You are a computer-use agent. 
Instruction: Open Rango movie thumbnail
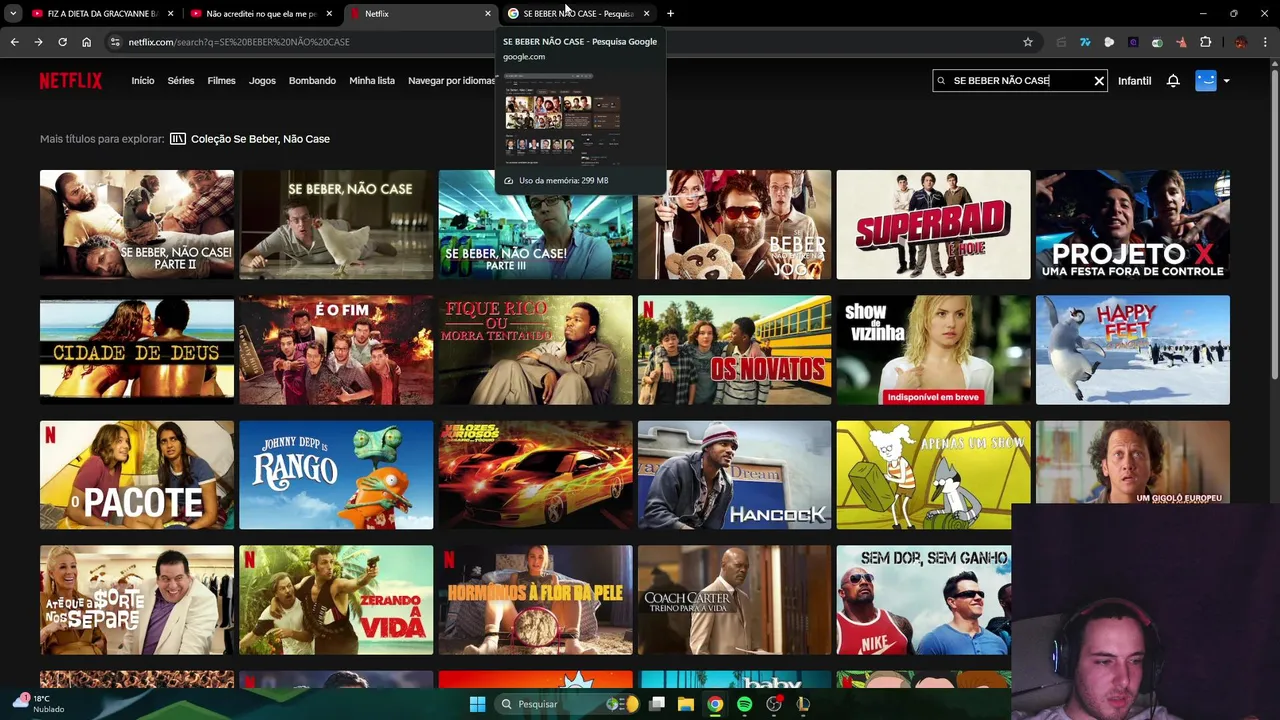336,475
